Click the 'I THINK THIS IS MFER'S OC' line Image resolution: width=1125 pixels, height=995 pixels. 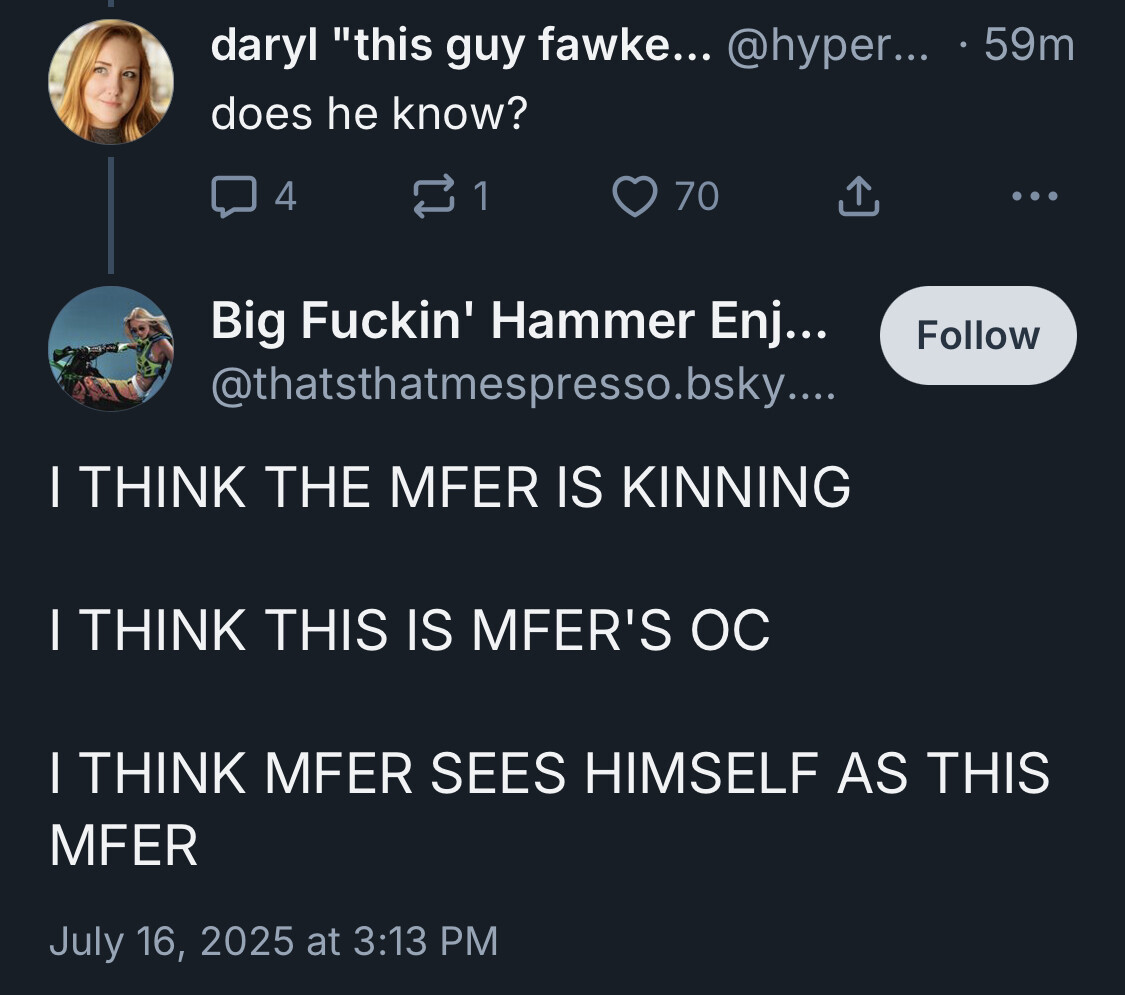pos(410,631)
